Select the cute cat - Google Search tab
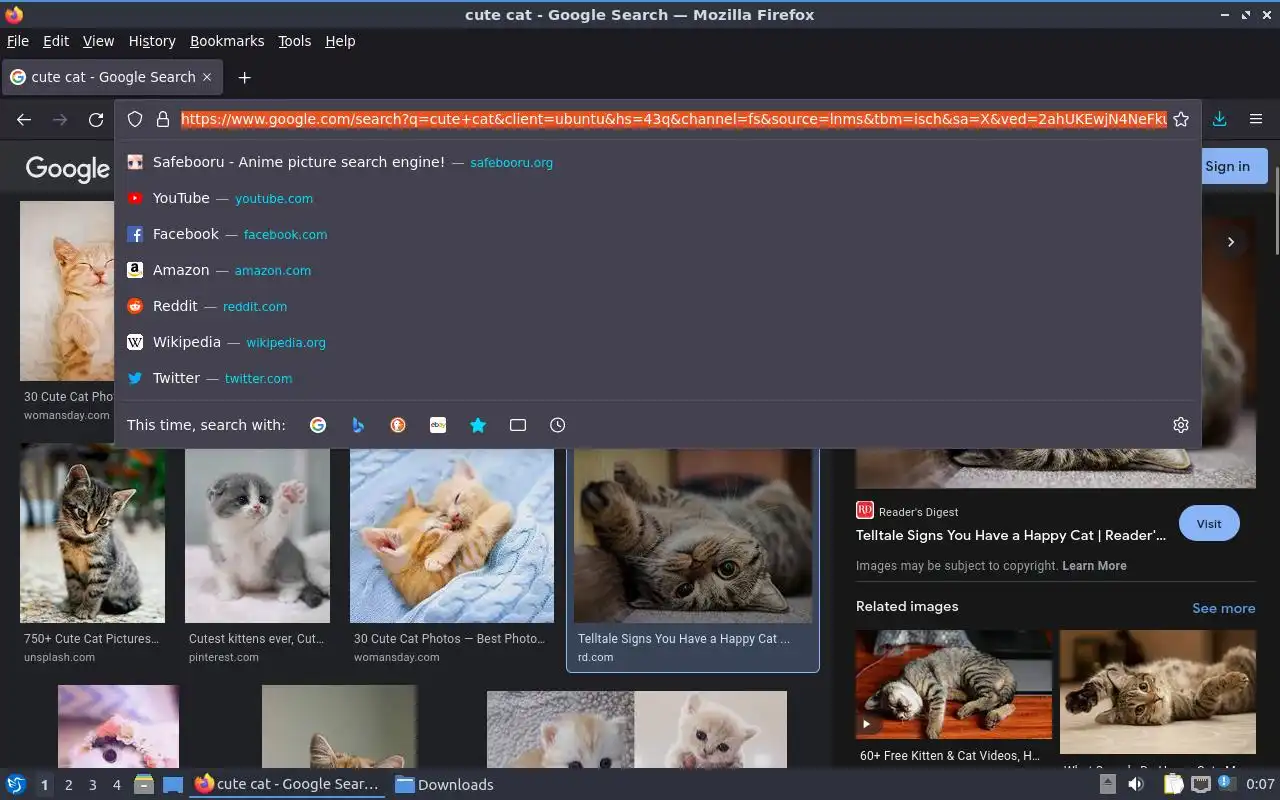Screen dimensions: 1280x800 [112, 77]
